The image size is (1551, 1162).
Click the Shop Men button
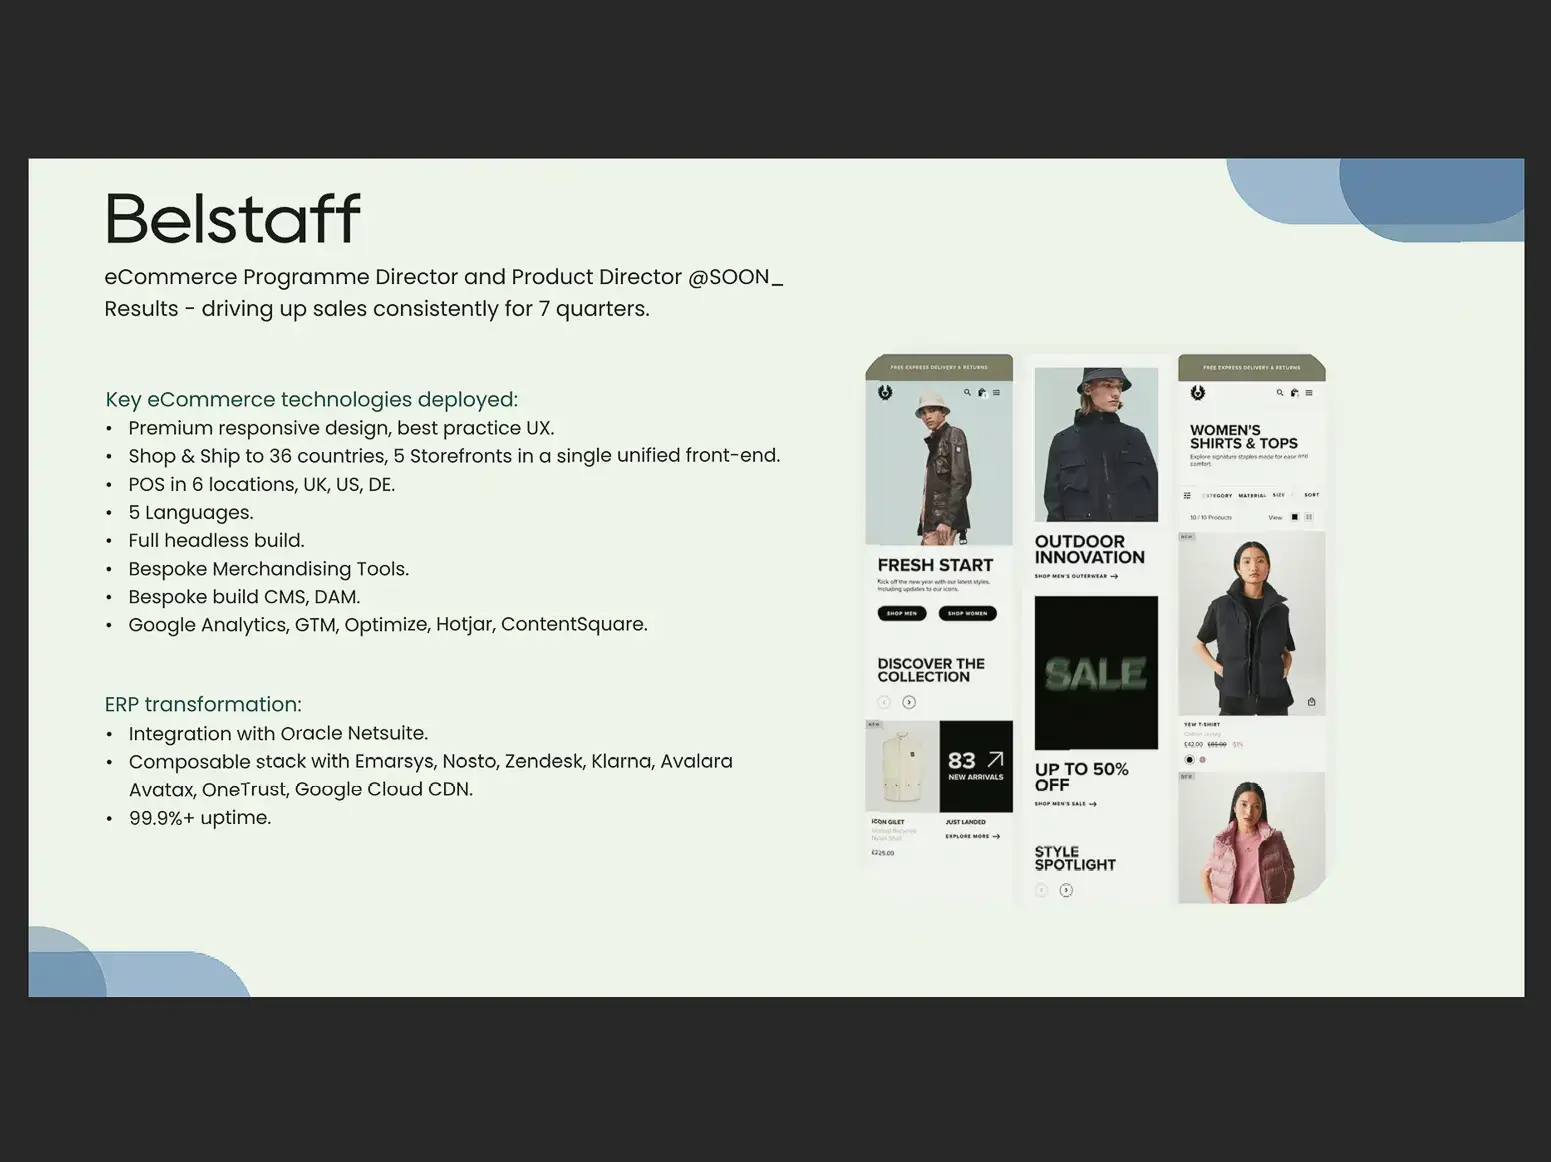tap(902, 613)
